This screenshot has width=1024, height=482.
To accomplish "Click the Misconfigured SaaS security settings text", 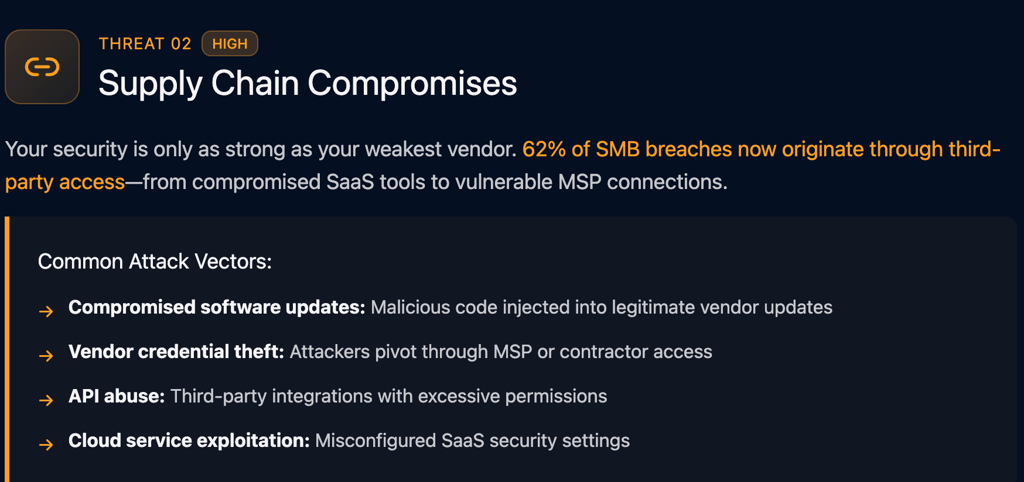I will point(472,440).
